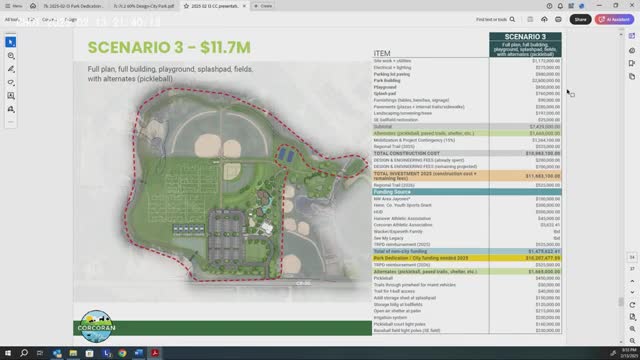Image resolution: width=640 pixels, height=360 pixels.
Task: Click the Scenario 3 table header
Action: tap(525, 44)
